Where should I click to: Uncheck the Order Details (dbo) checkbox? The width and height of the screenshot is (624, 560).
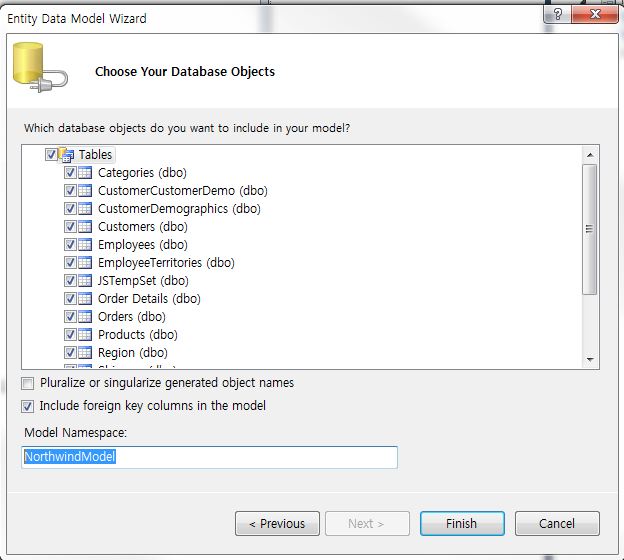tap(70, 299)
